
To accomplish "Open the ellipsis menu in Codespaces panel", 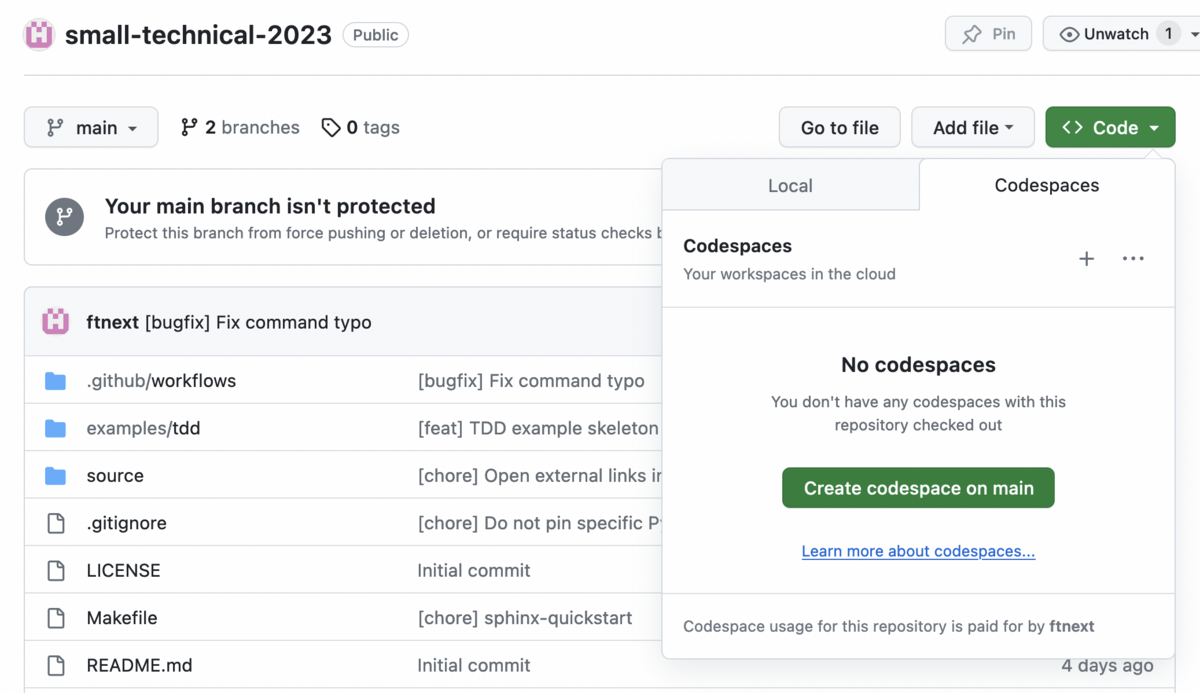I will tap(1133, 258).
